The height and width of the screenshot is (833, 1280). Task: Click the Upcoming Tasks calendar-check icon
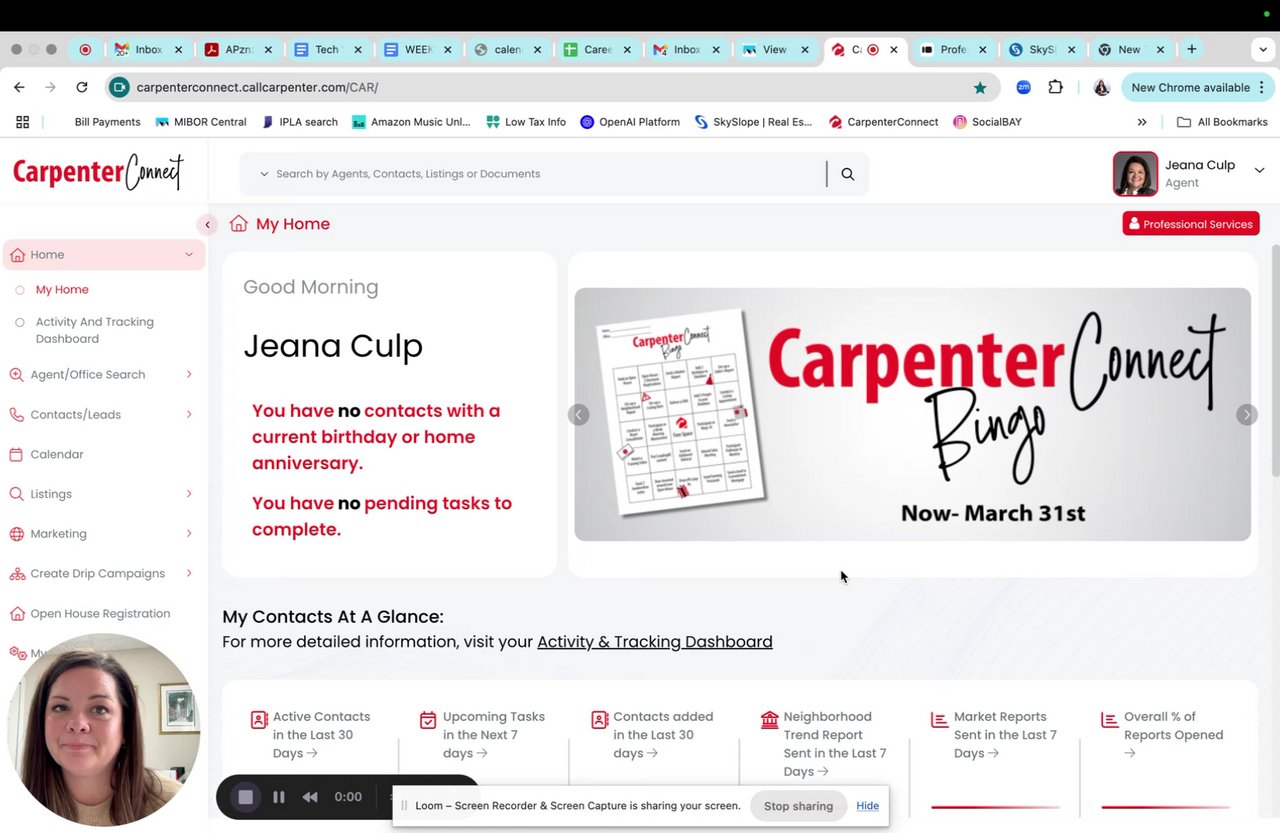428,719
